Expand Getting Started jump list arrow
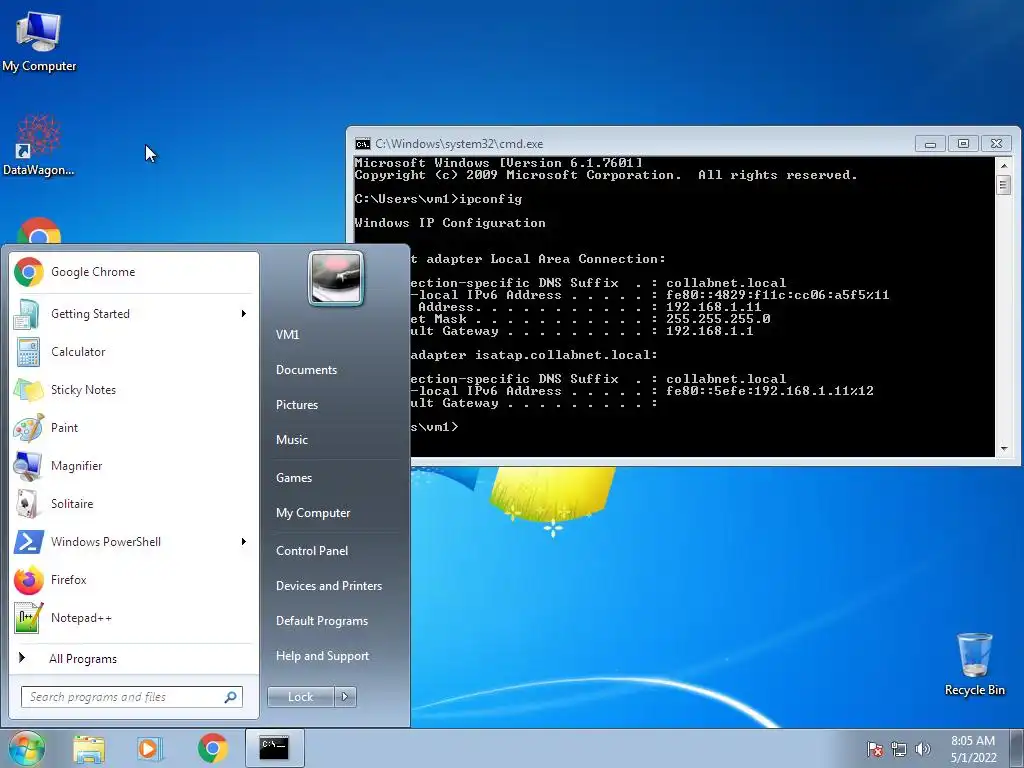 [x=244, y=314]
